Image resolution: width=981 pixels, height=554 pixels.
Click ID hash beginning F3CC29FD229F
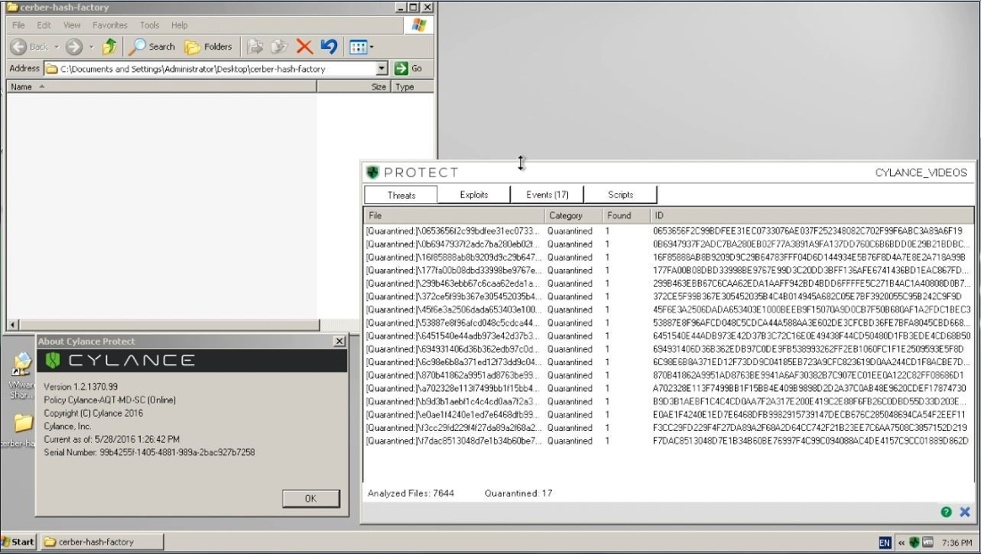click(x=810, y=428)
